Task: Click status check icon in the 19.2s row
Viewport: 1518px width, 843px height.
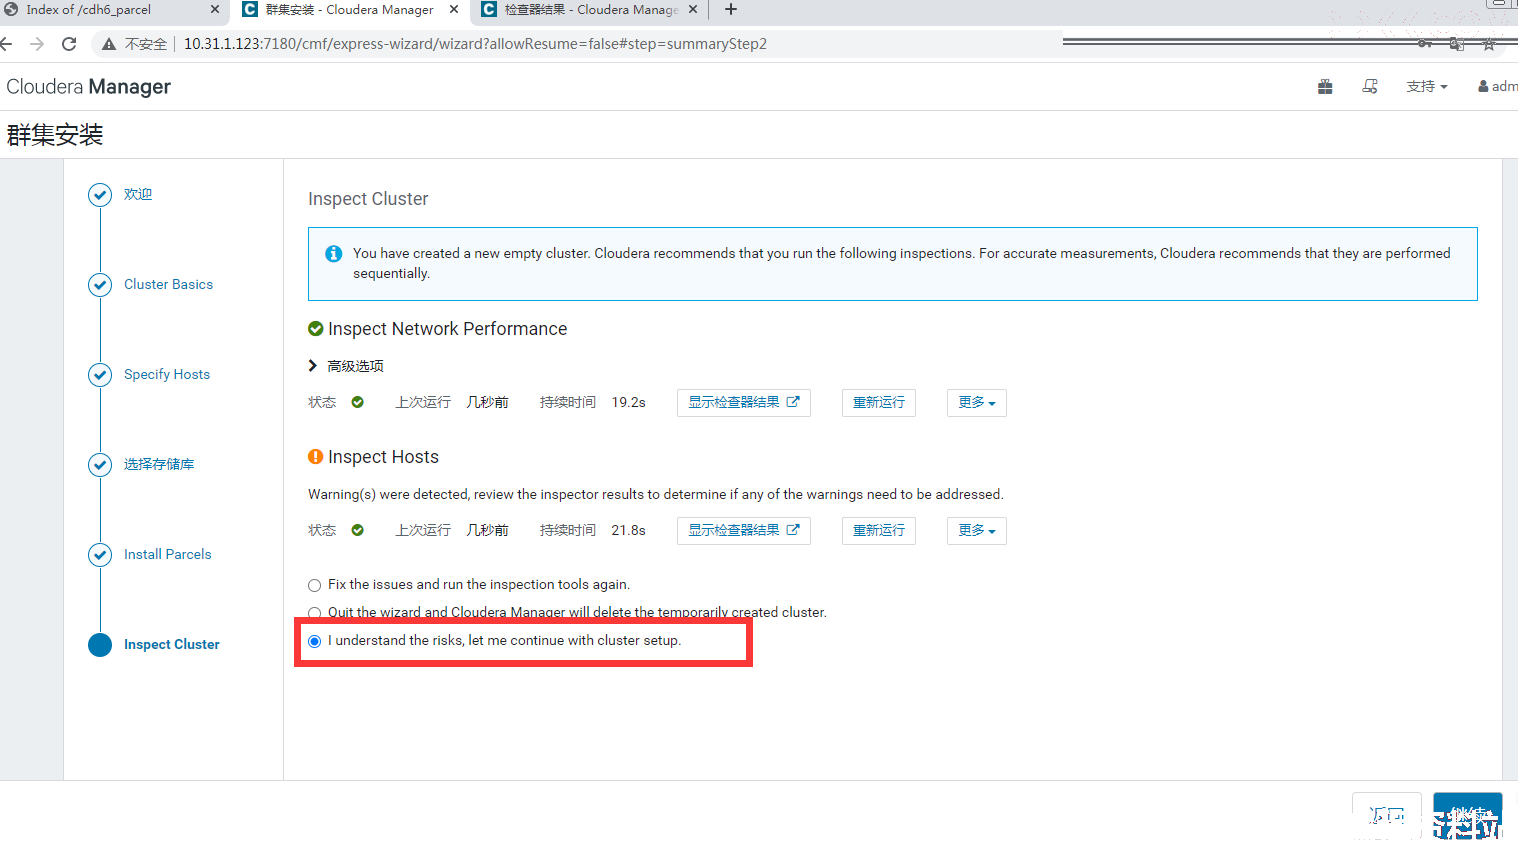Action: point(358,402)
